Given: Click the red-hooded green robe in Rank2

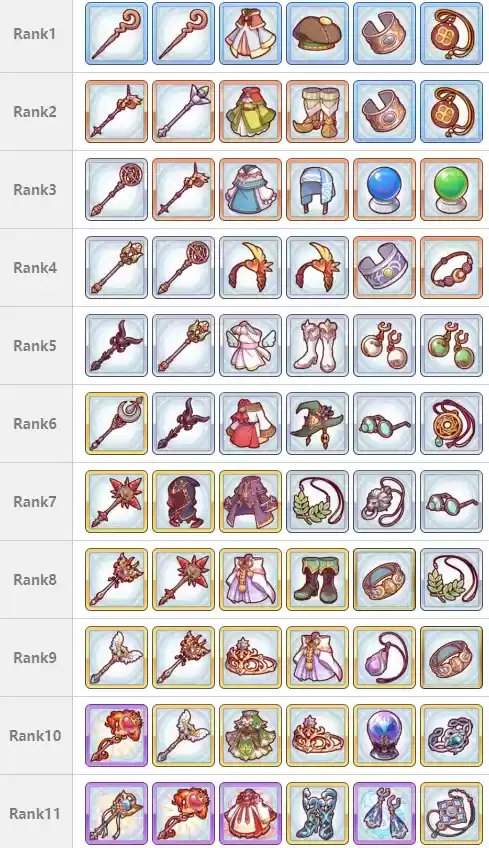Looking at the screenshot, I should (x=250, y=111).
